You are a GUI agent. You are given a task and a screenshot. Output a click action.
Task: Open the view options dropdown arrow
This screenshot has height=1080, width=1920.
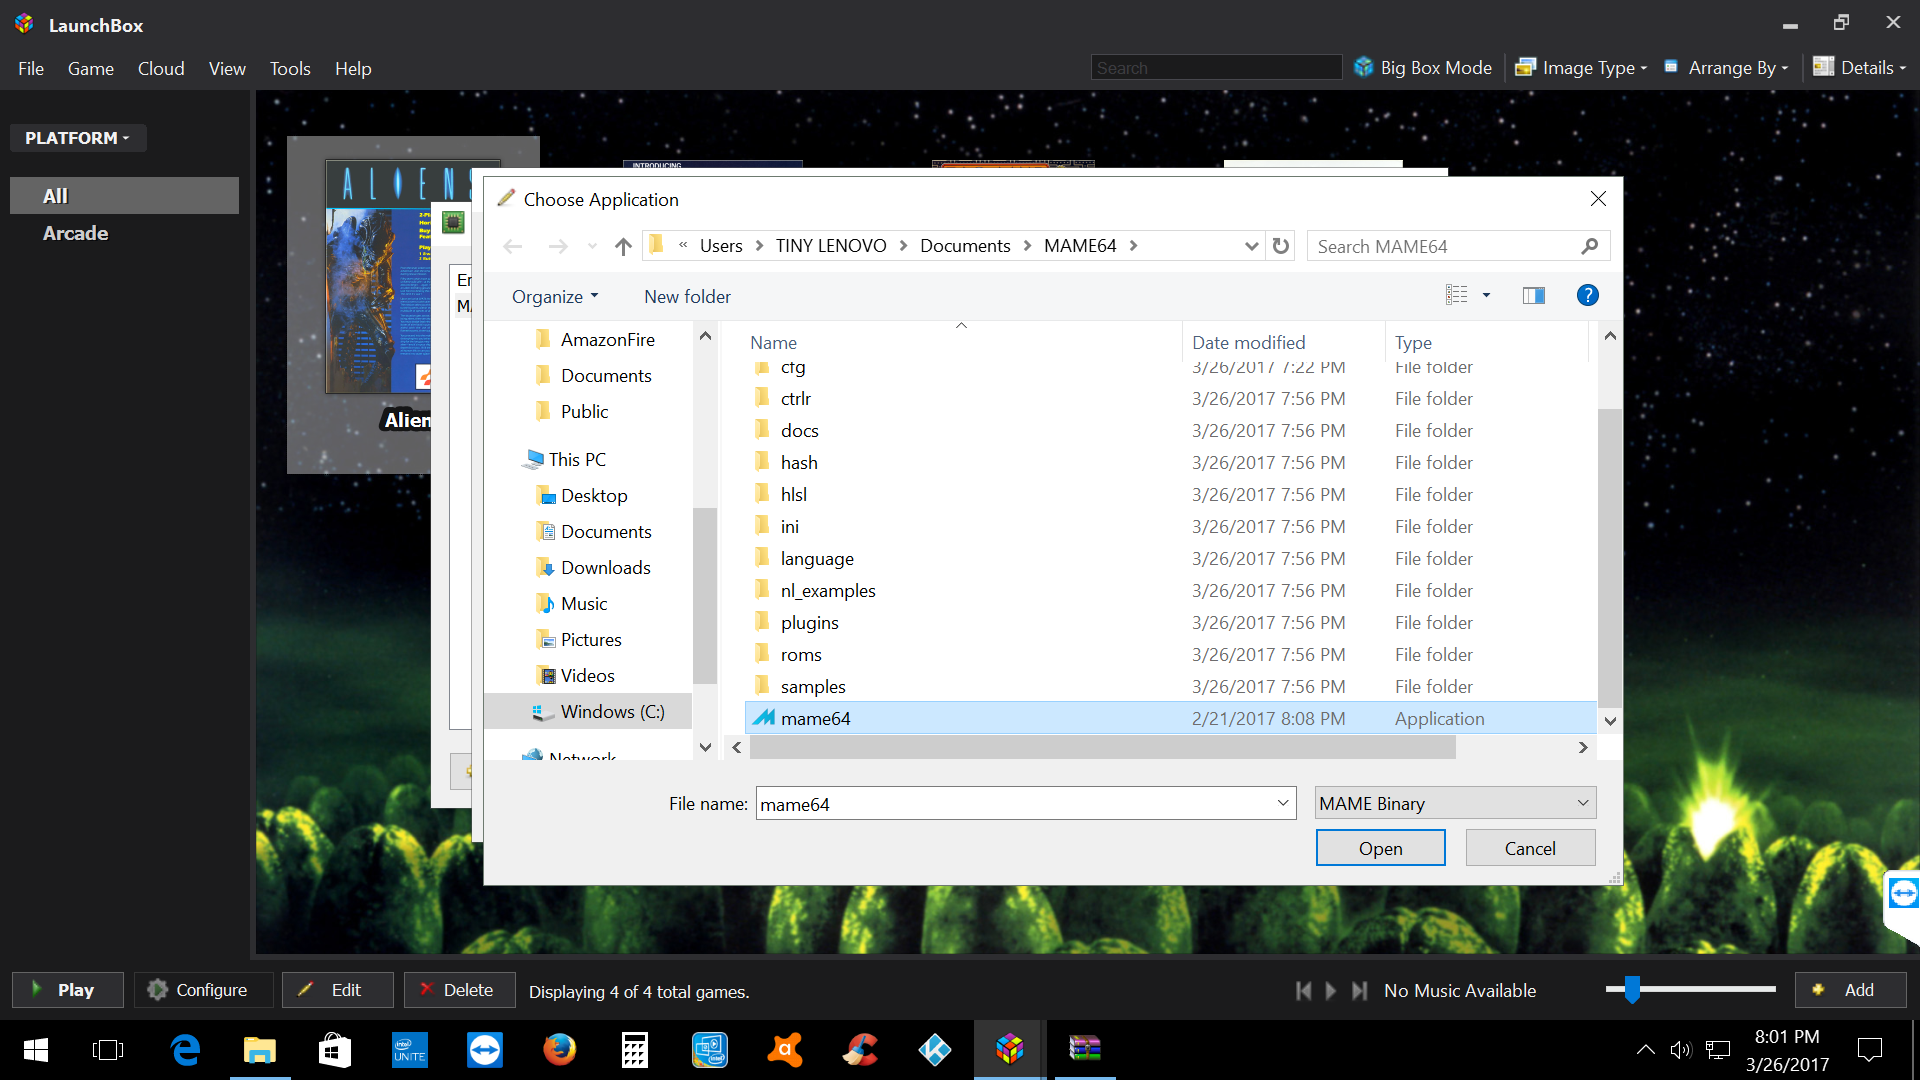click(1486, 295)
